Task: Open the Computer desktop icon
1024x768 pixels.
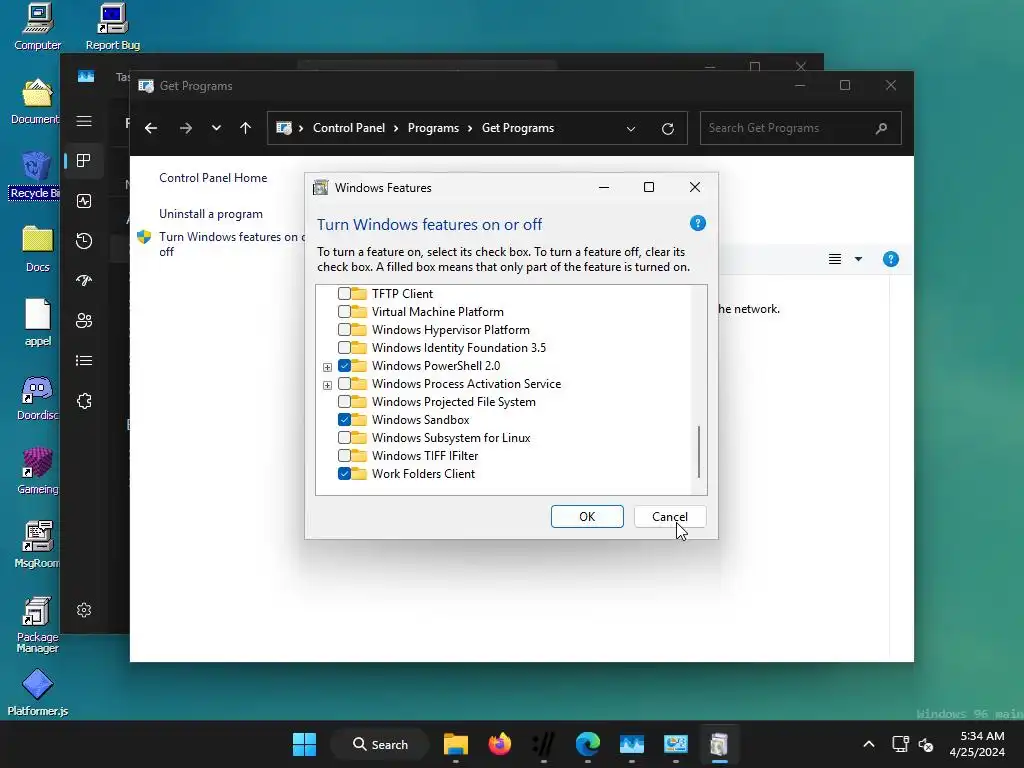Action: [x=37, y=26]
